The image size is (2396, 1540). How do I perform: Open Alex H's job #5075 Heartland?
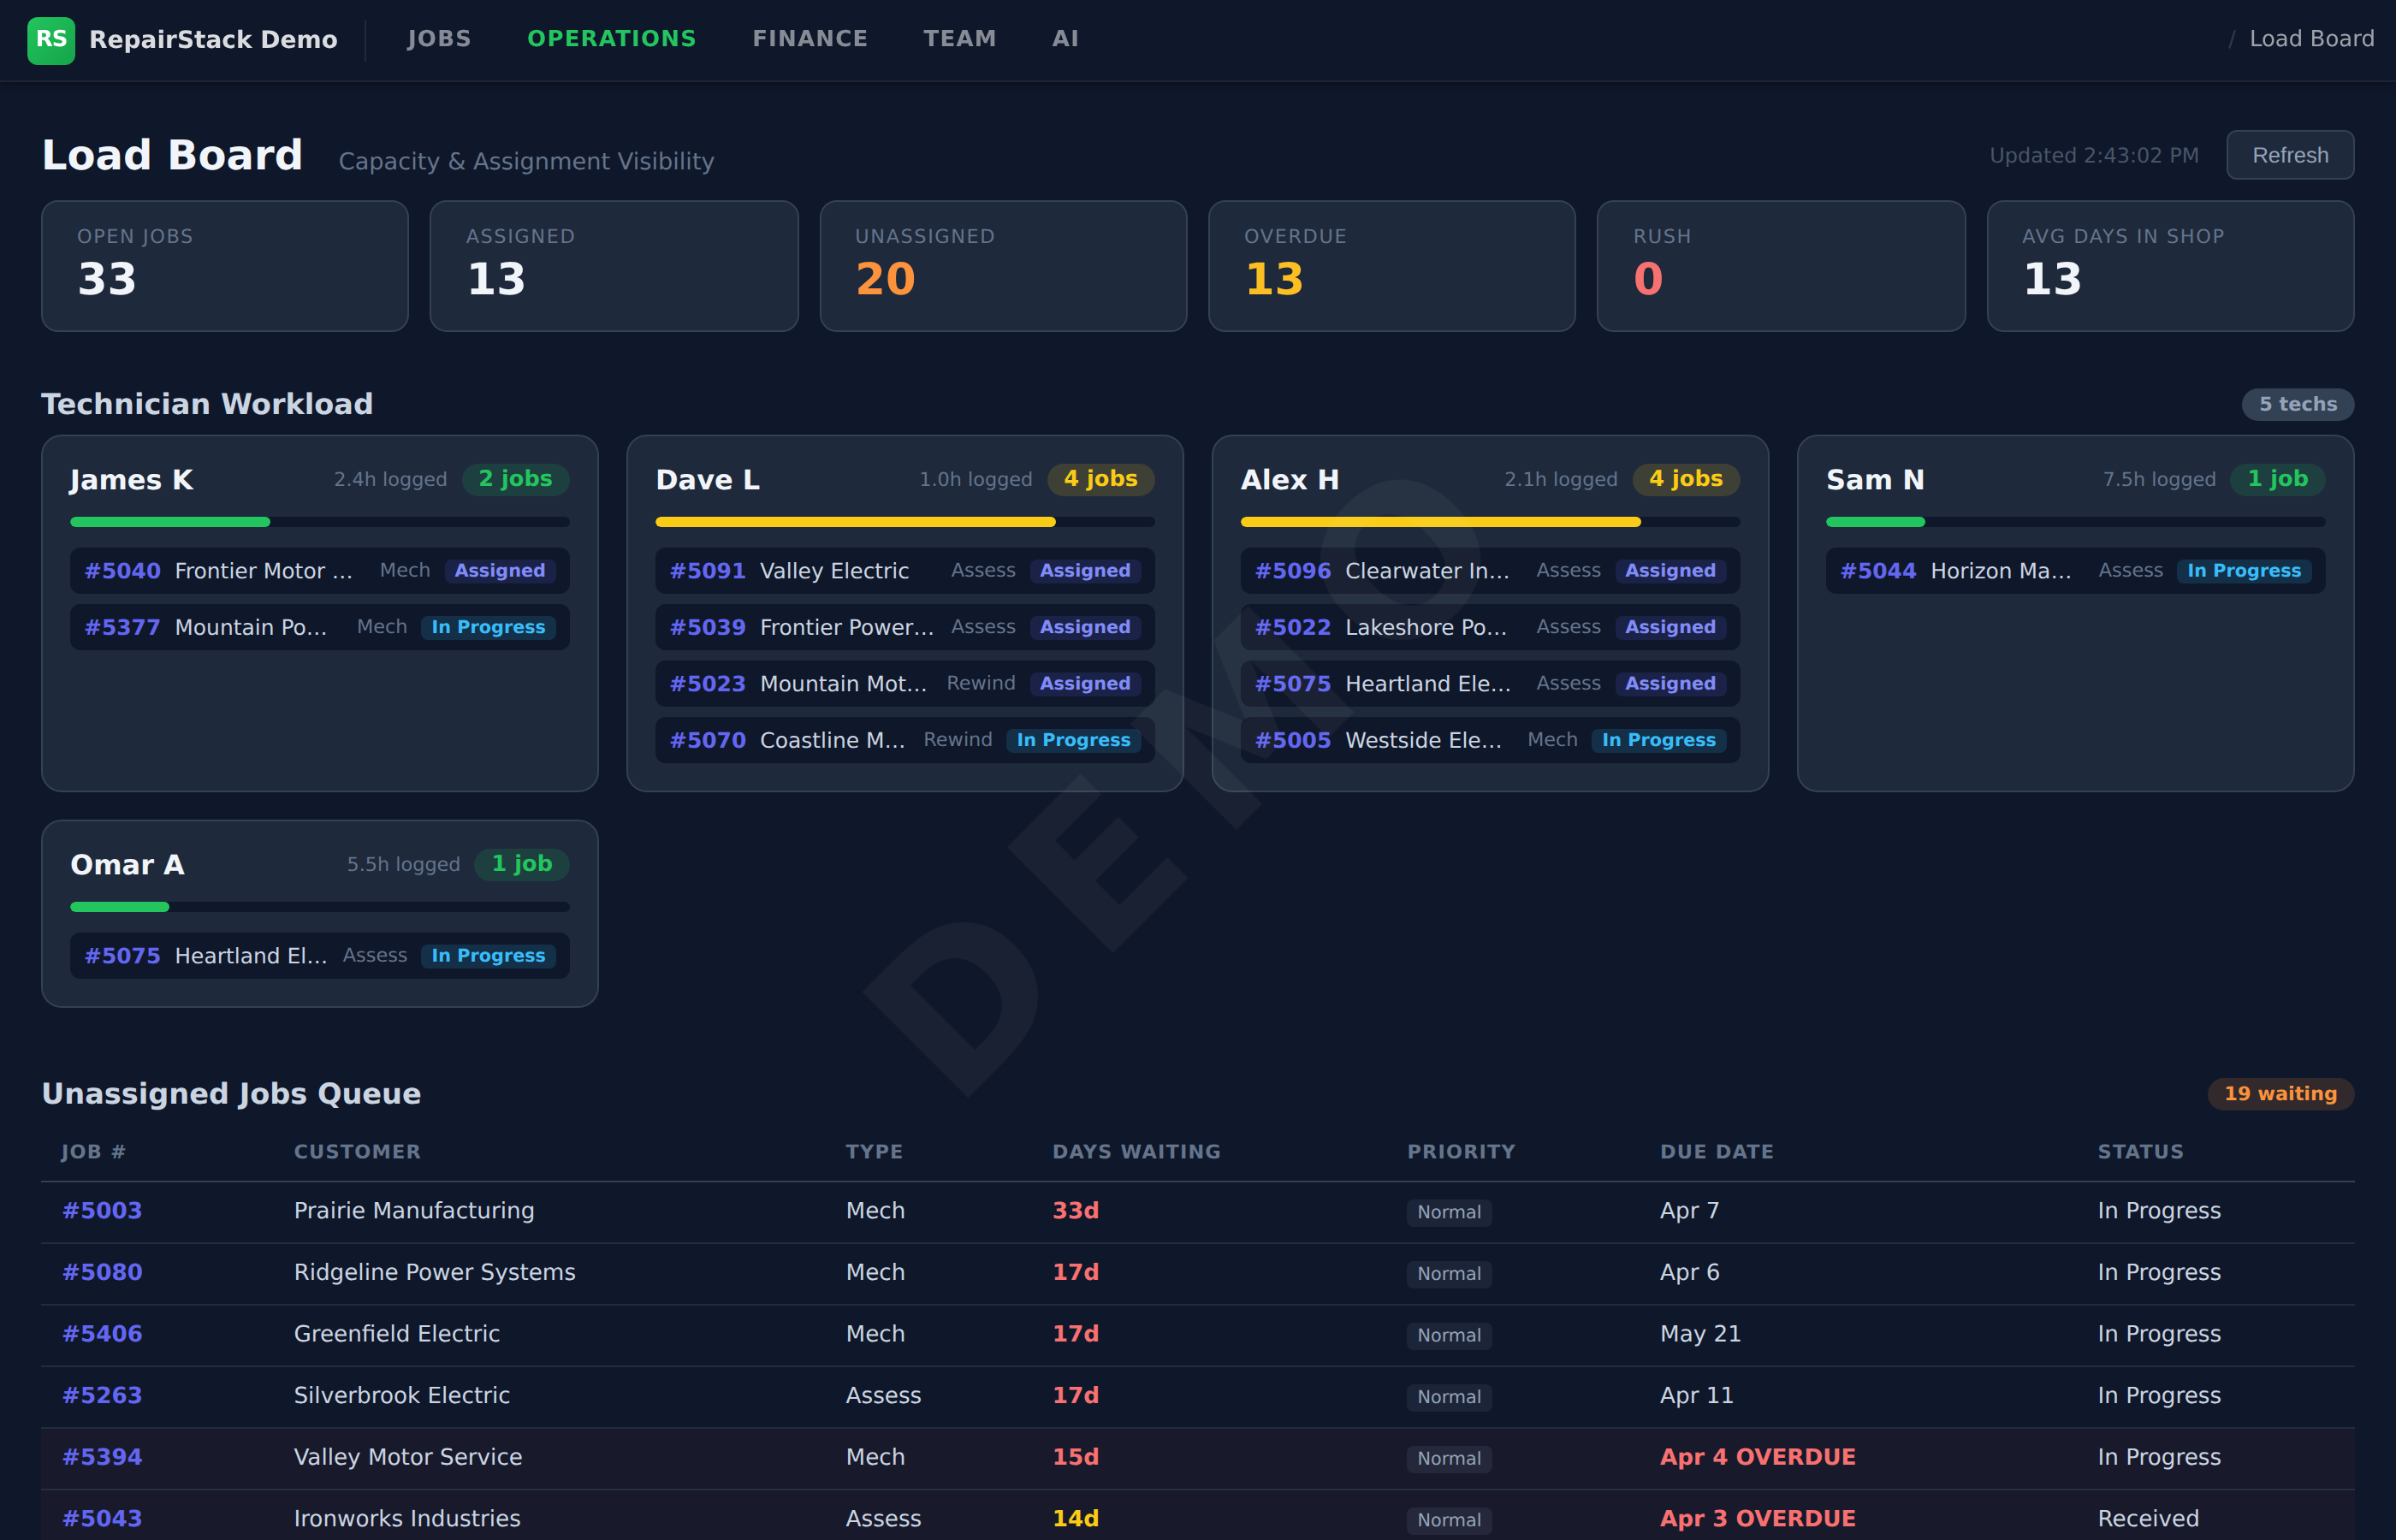pyautogui.click(x=1490, y=684)
